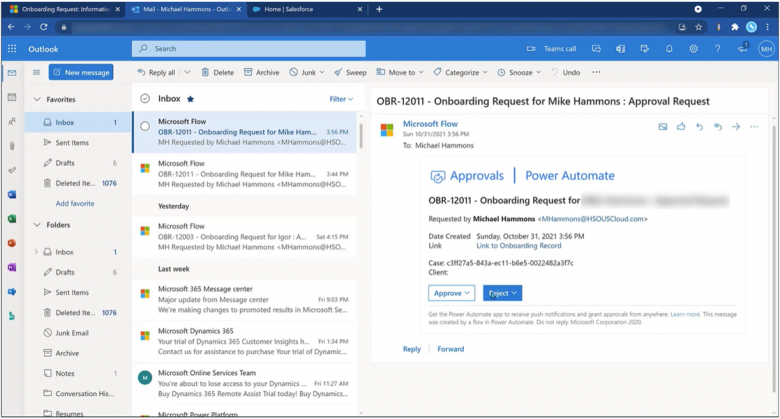The height and width of the screenshot is (419, 780).
Task: Click Reply below the message
Action: click(411, 349)
